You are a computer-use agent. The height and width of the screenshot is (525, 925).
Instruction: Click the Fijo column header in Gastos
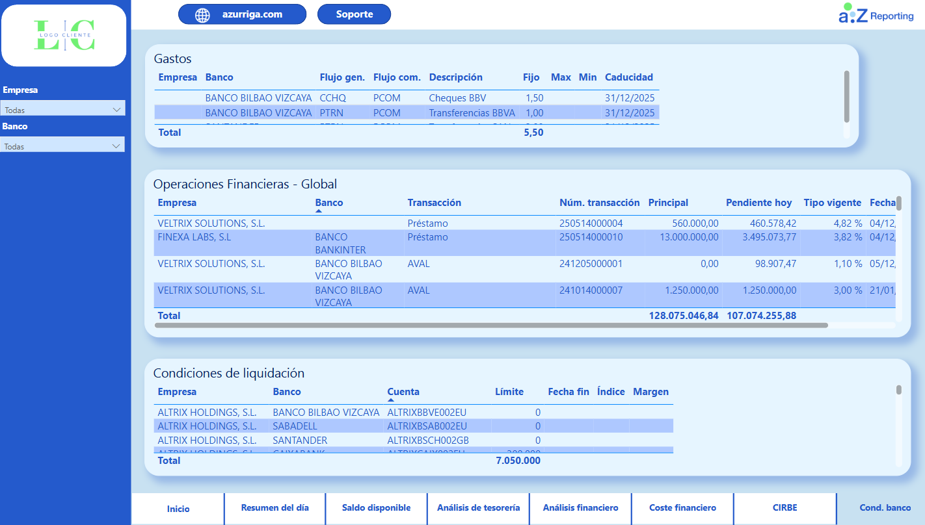pyautogui.click(x=531, y=77)
